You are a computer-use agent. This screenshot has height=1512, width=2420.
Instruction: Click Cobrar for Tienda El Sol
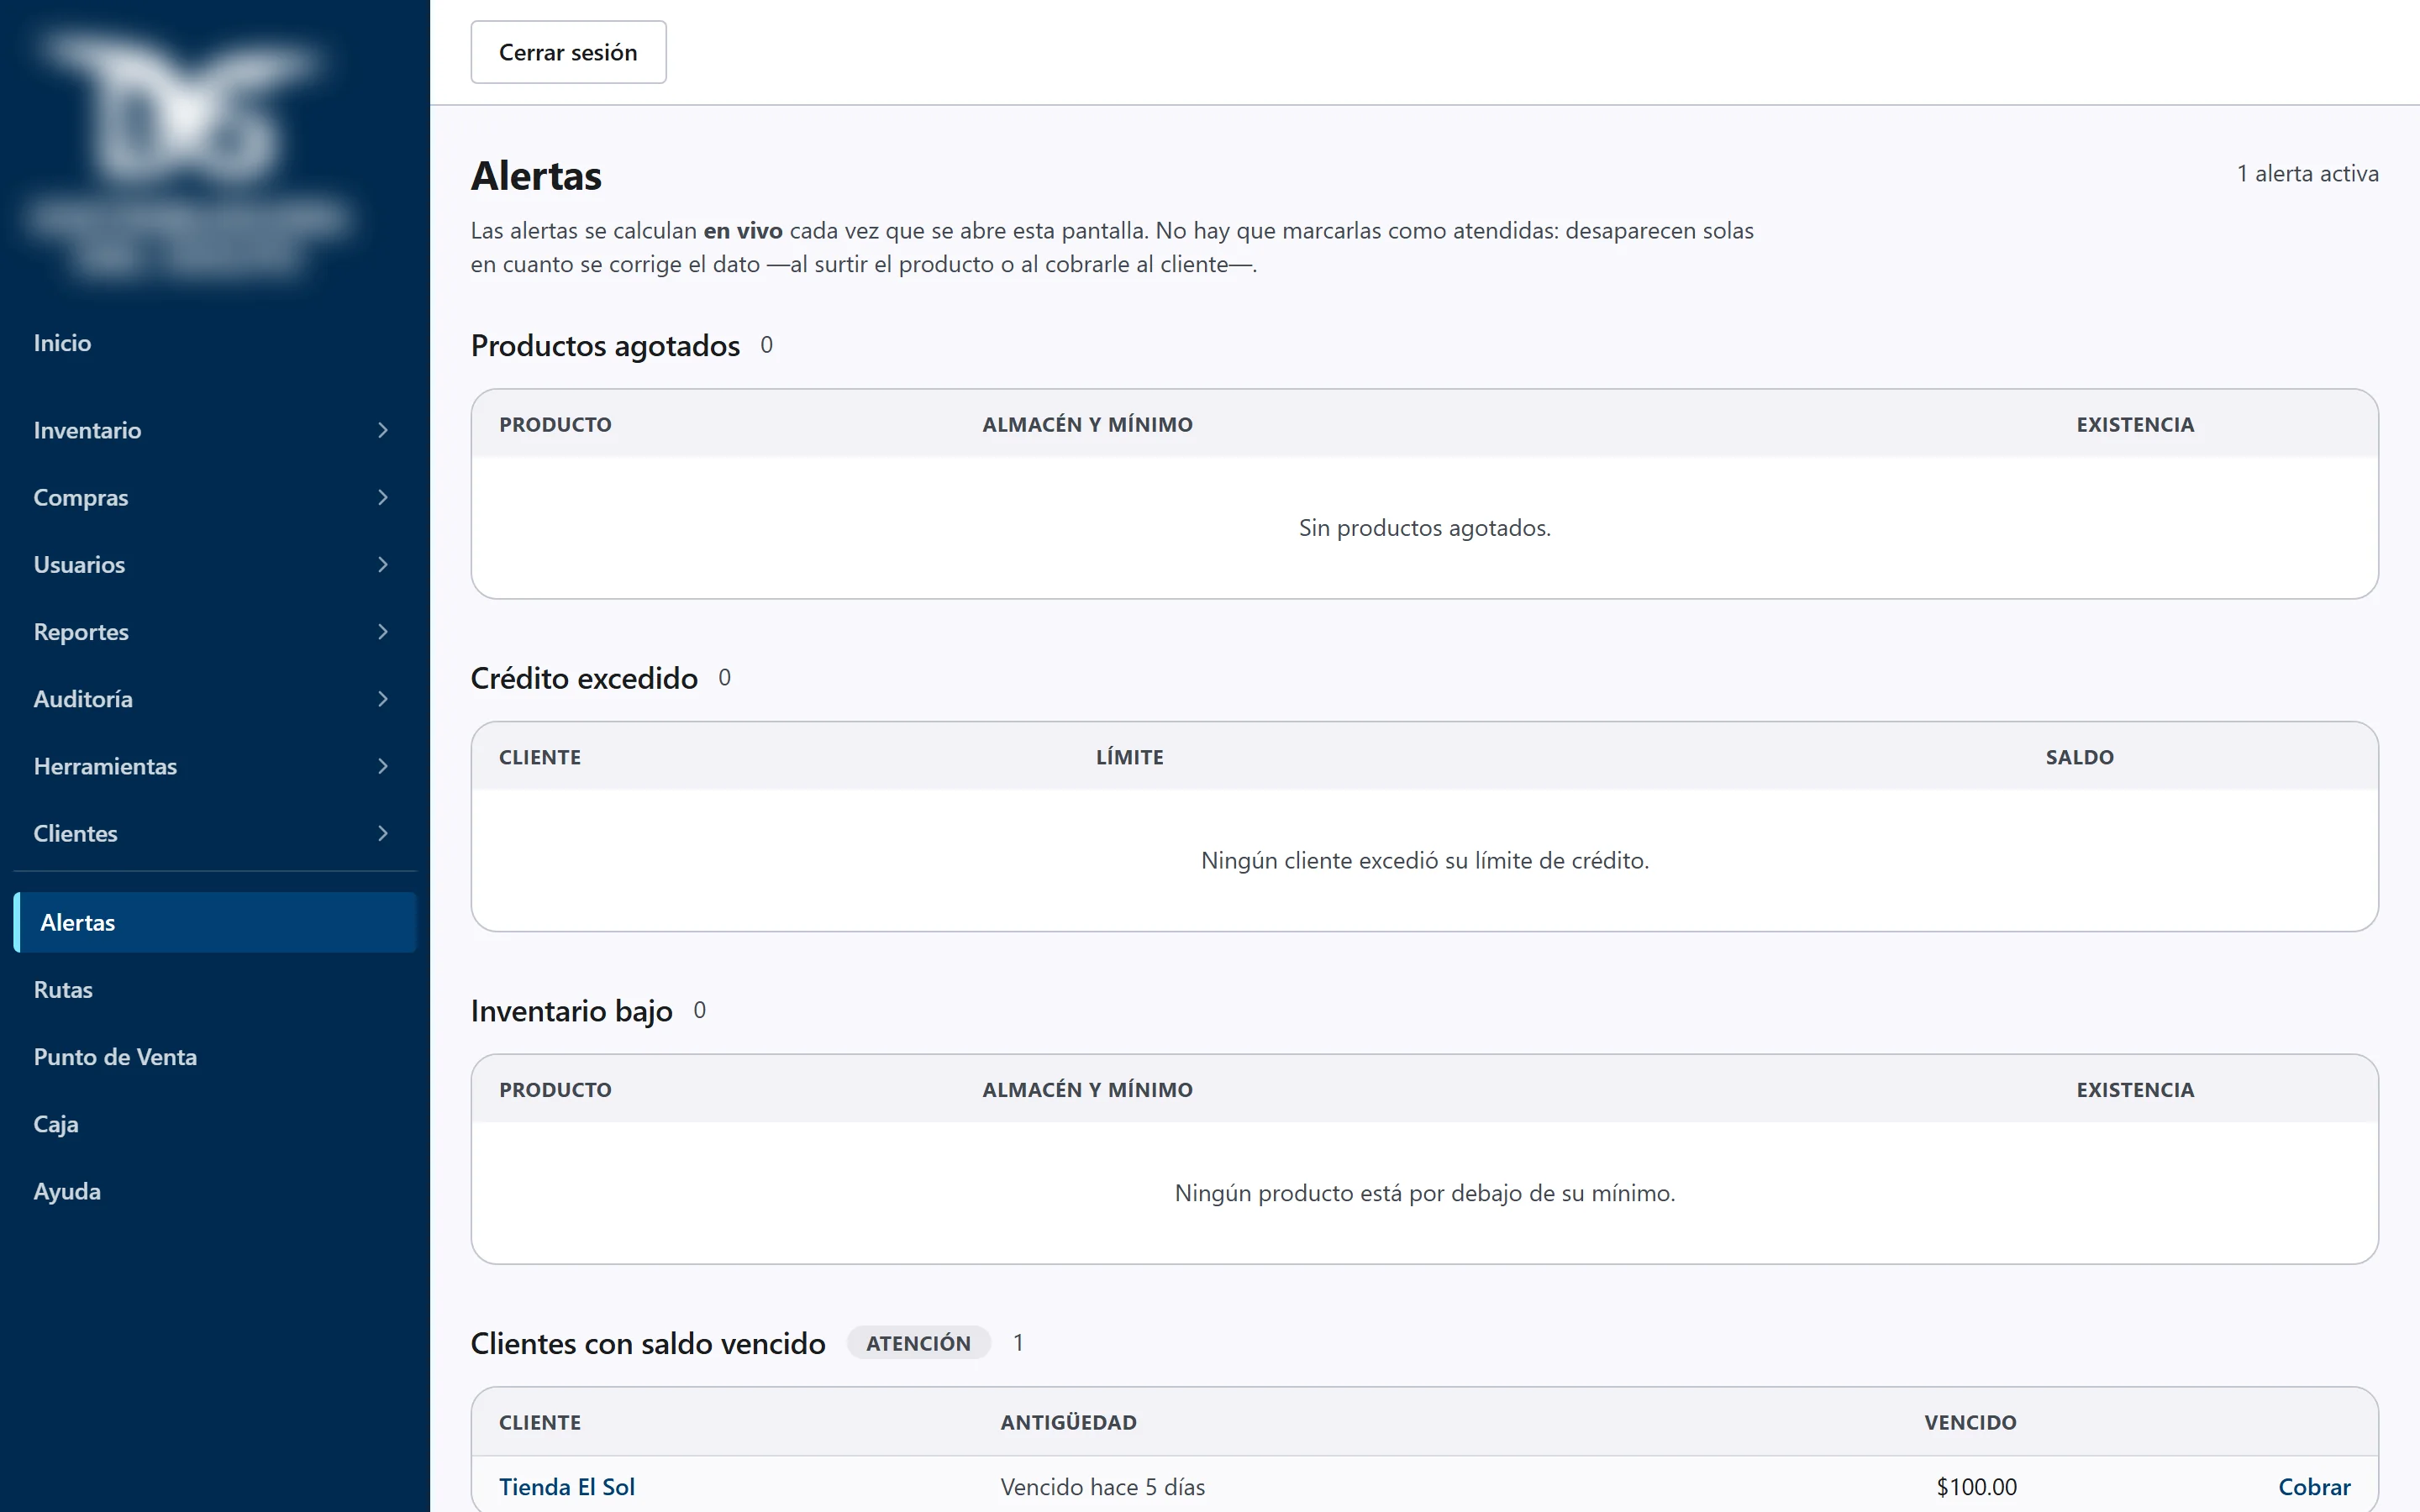coord(2314,1487)
